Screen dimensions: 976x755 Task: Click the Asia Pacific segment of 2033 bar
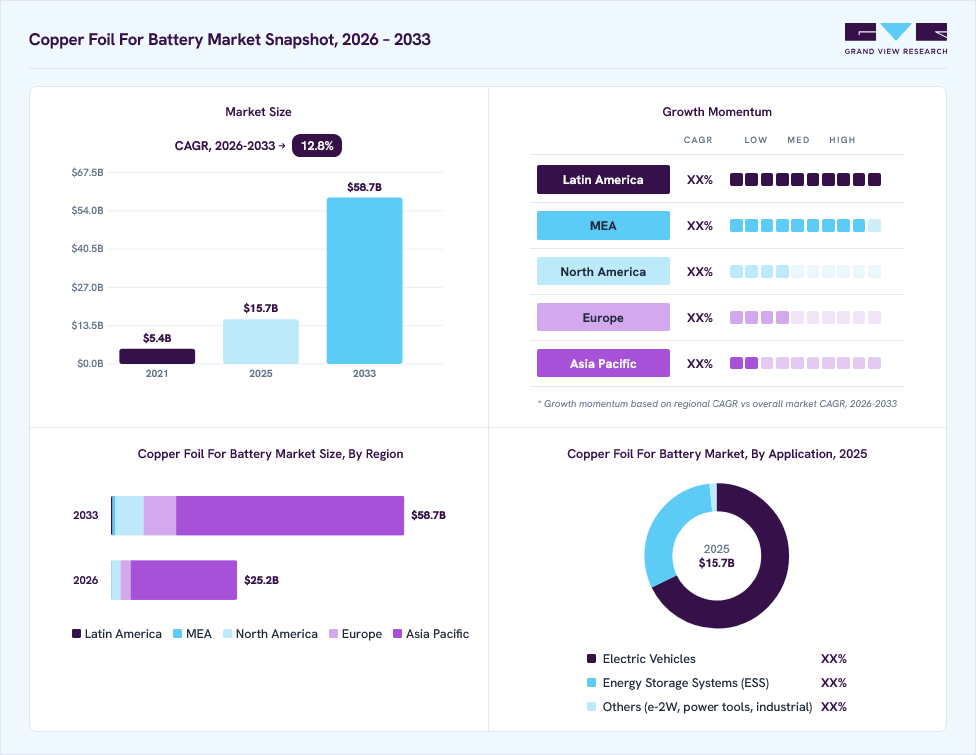290,515
